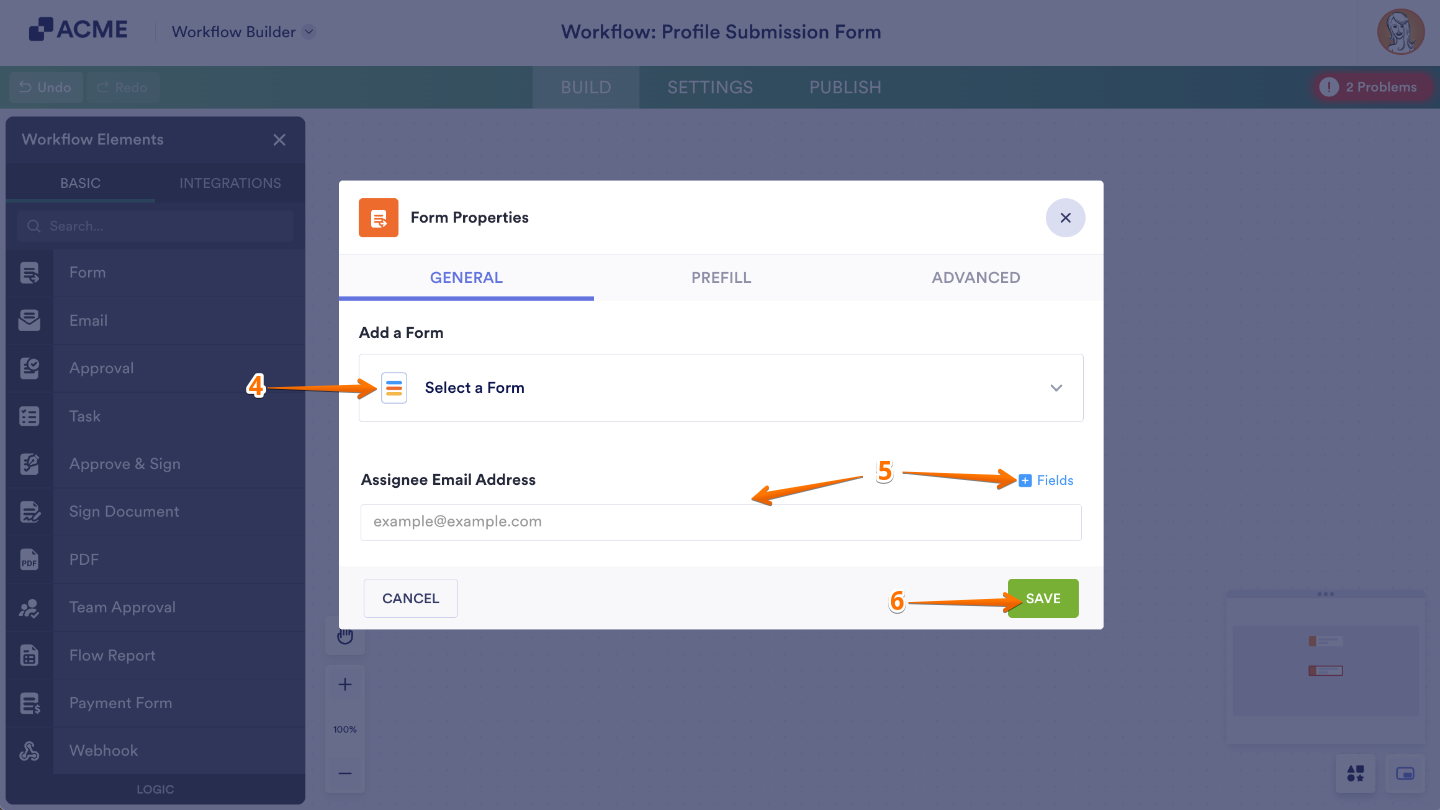Click the Approval element icon
This screenshot has width=1440, height=810.
pos(30,368)
